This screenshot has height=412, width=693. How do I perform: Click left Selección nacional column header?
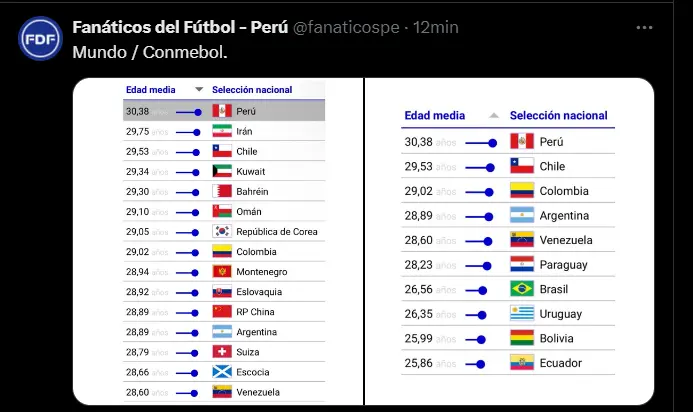252,90
